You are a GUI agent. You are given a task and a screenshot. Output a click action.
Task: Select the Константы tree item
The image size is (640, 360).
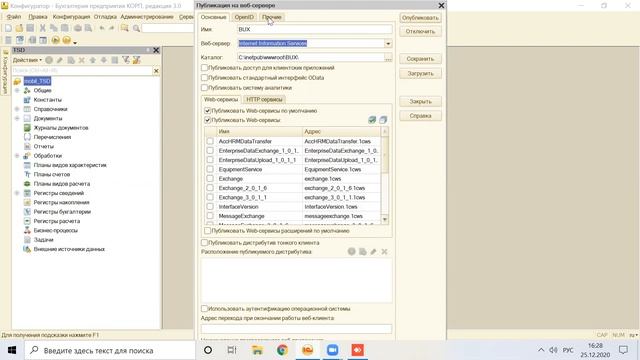[48, 100]
